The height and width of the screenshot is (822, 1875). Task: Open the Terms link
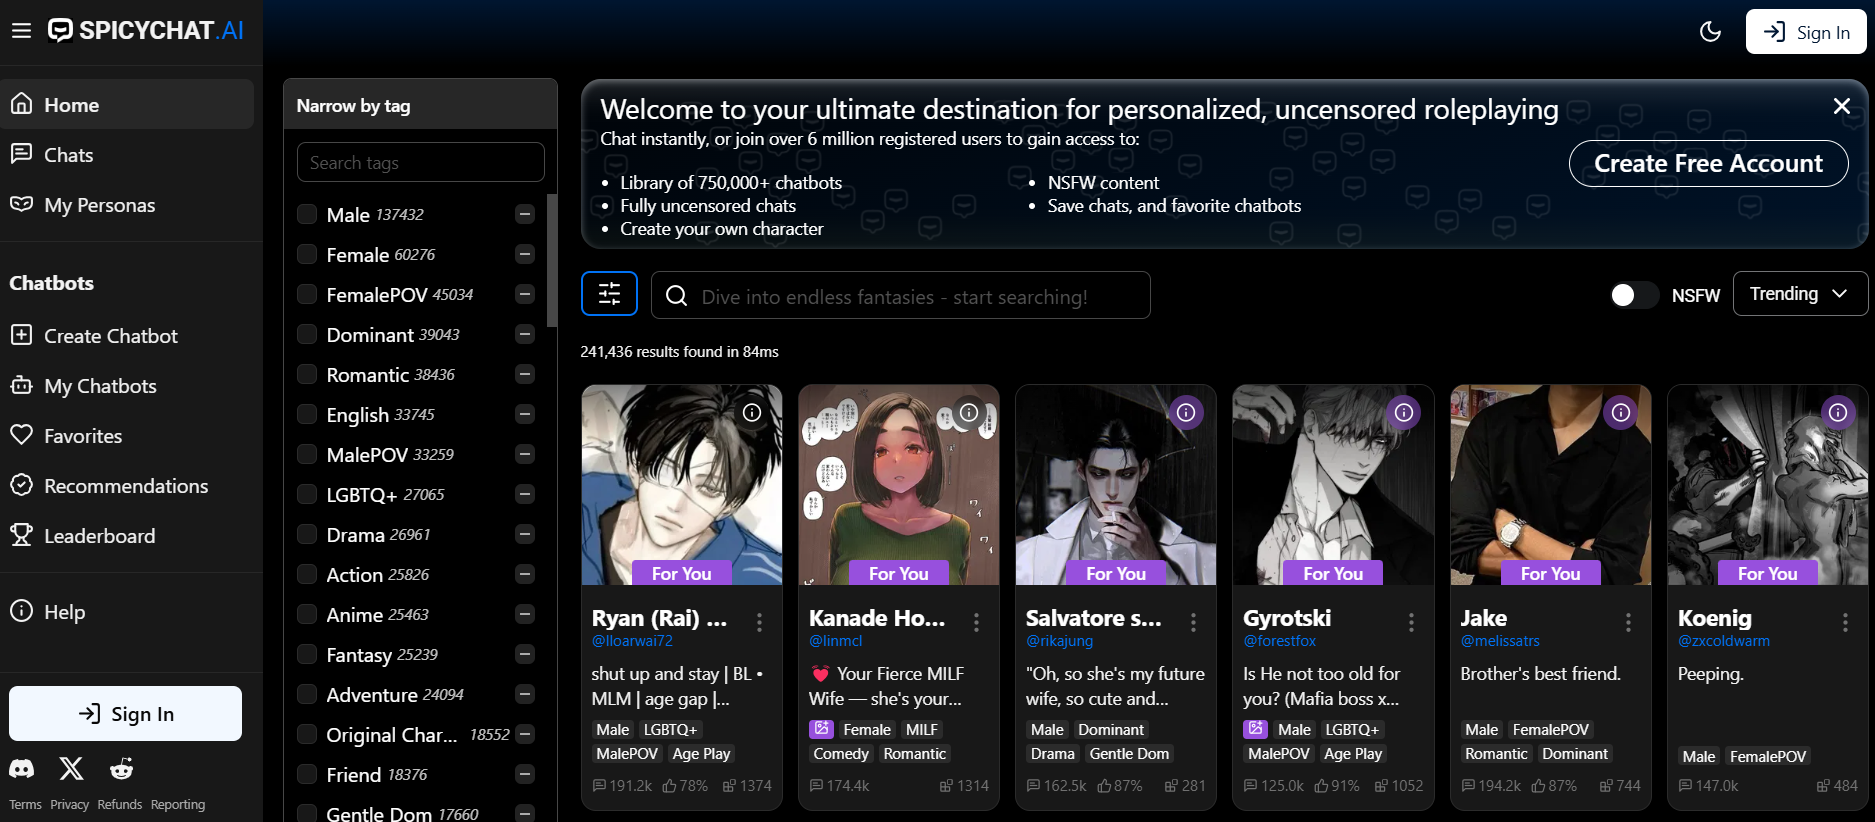point(25,805)
